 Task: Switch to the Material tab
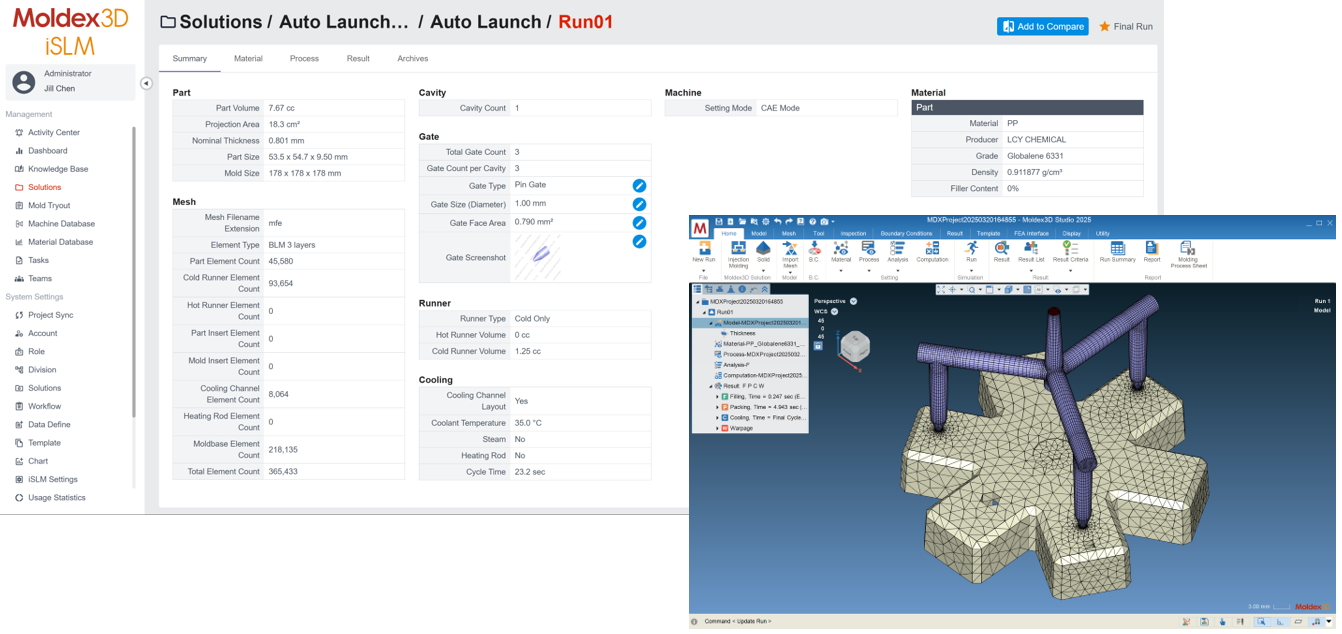click(x=248, y=59)
